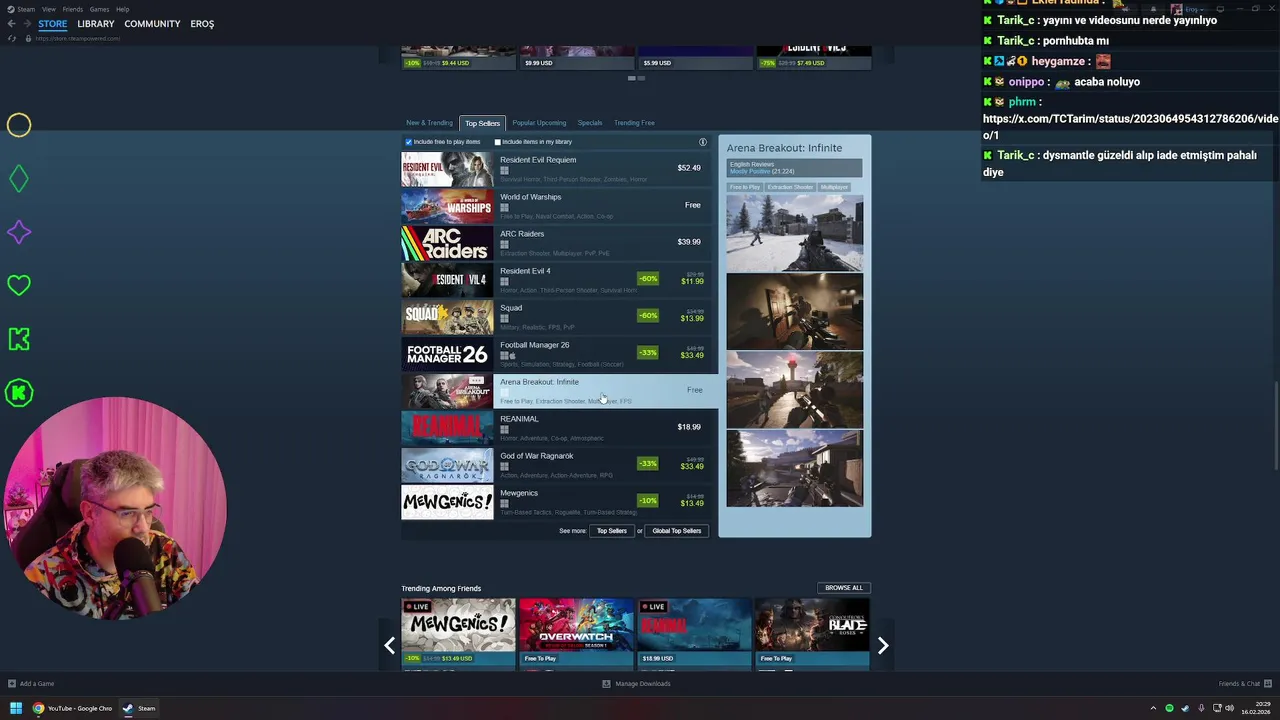This screenshot has width=1280, height=720.
Task: Switch to YouTube Google Chrome taskbar window
Action: [72, 708]
